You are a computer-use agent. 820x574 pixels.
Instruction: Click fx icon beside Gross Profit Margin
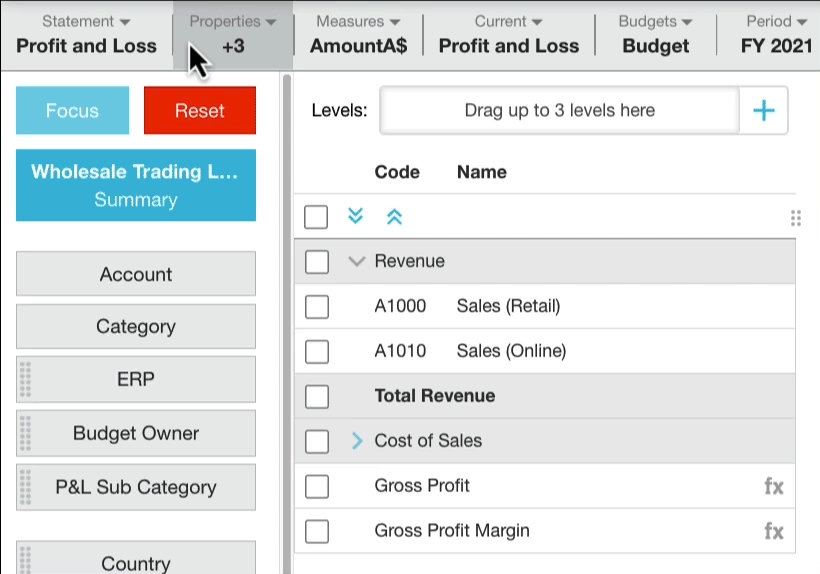pyautogui.click(x=773, y=532)
